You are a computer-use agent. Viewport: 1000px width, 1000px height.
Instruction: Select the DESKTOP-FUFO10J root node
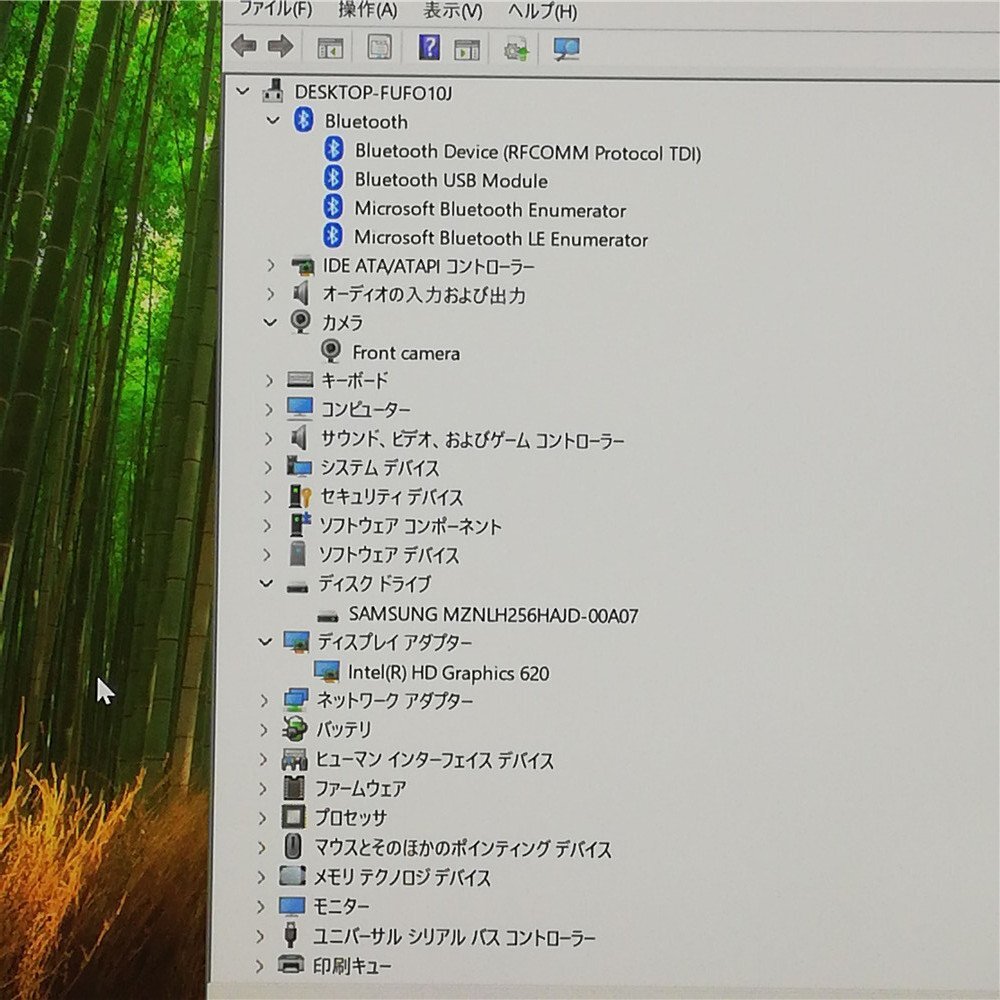(372, 91)
